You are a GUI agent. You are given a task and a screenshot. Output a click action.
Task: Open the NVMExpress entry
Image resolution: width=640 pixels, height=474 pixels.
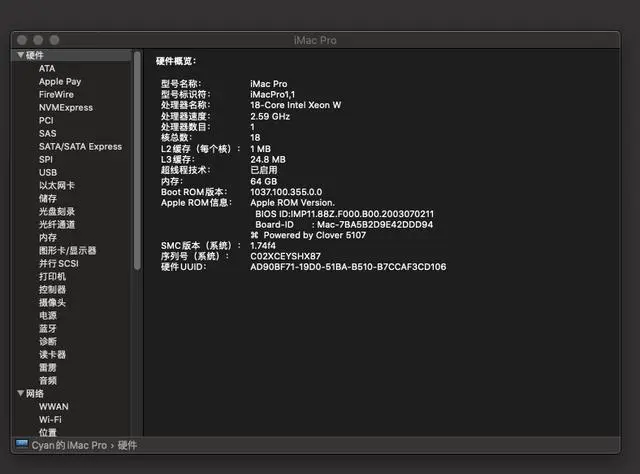click(66, 107)
